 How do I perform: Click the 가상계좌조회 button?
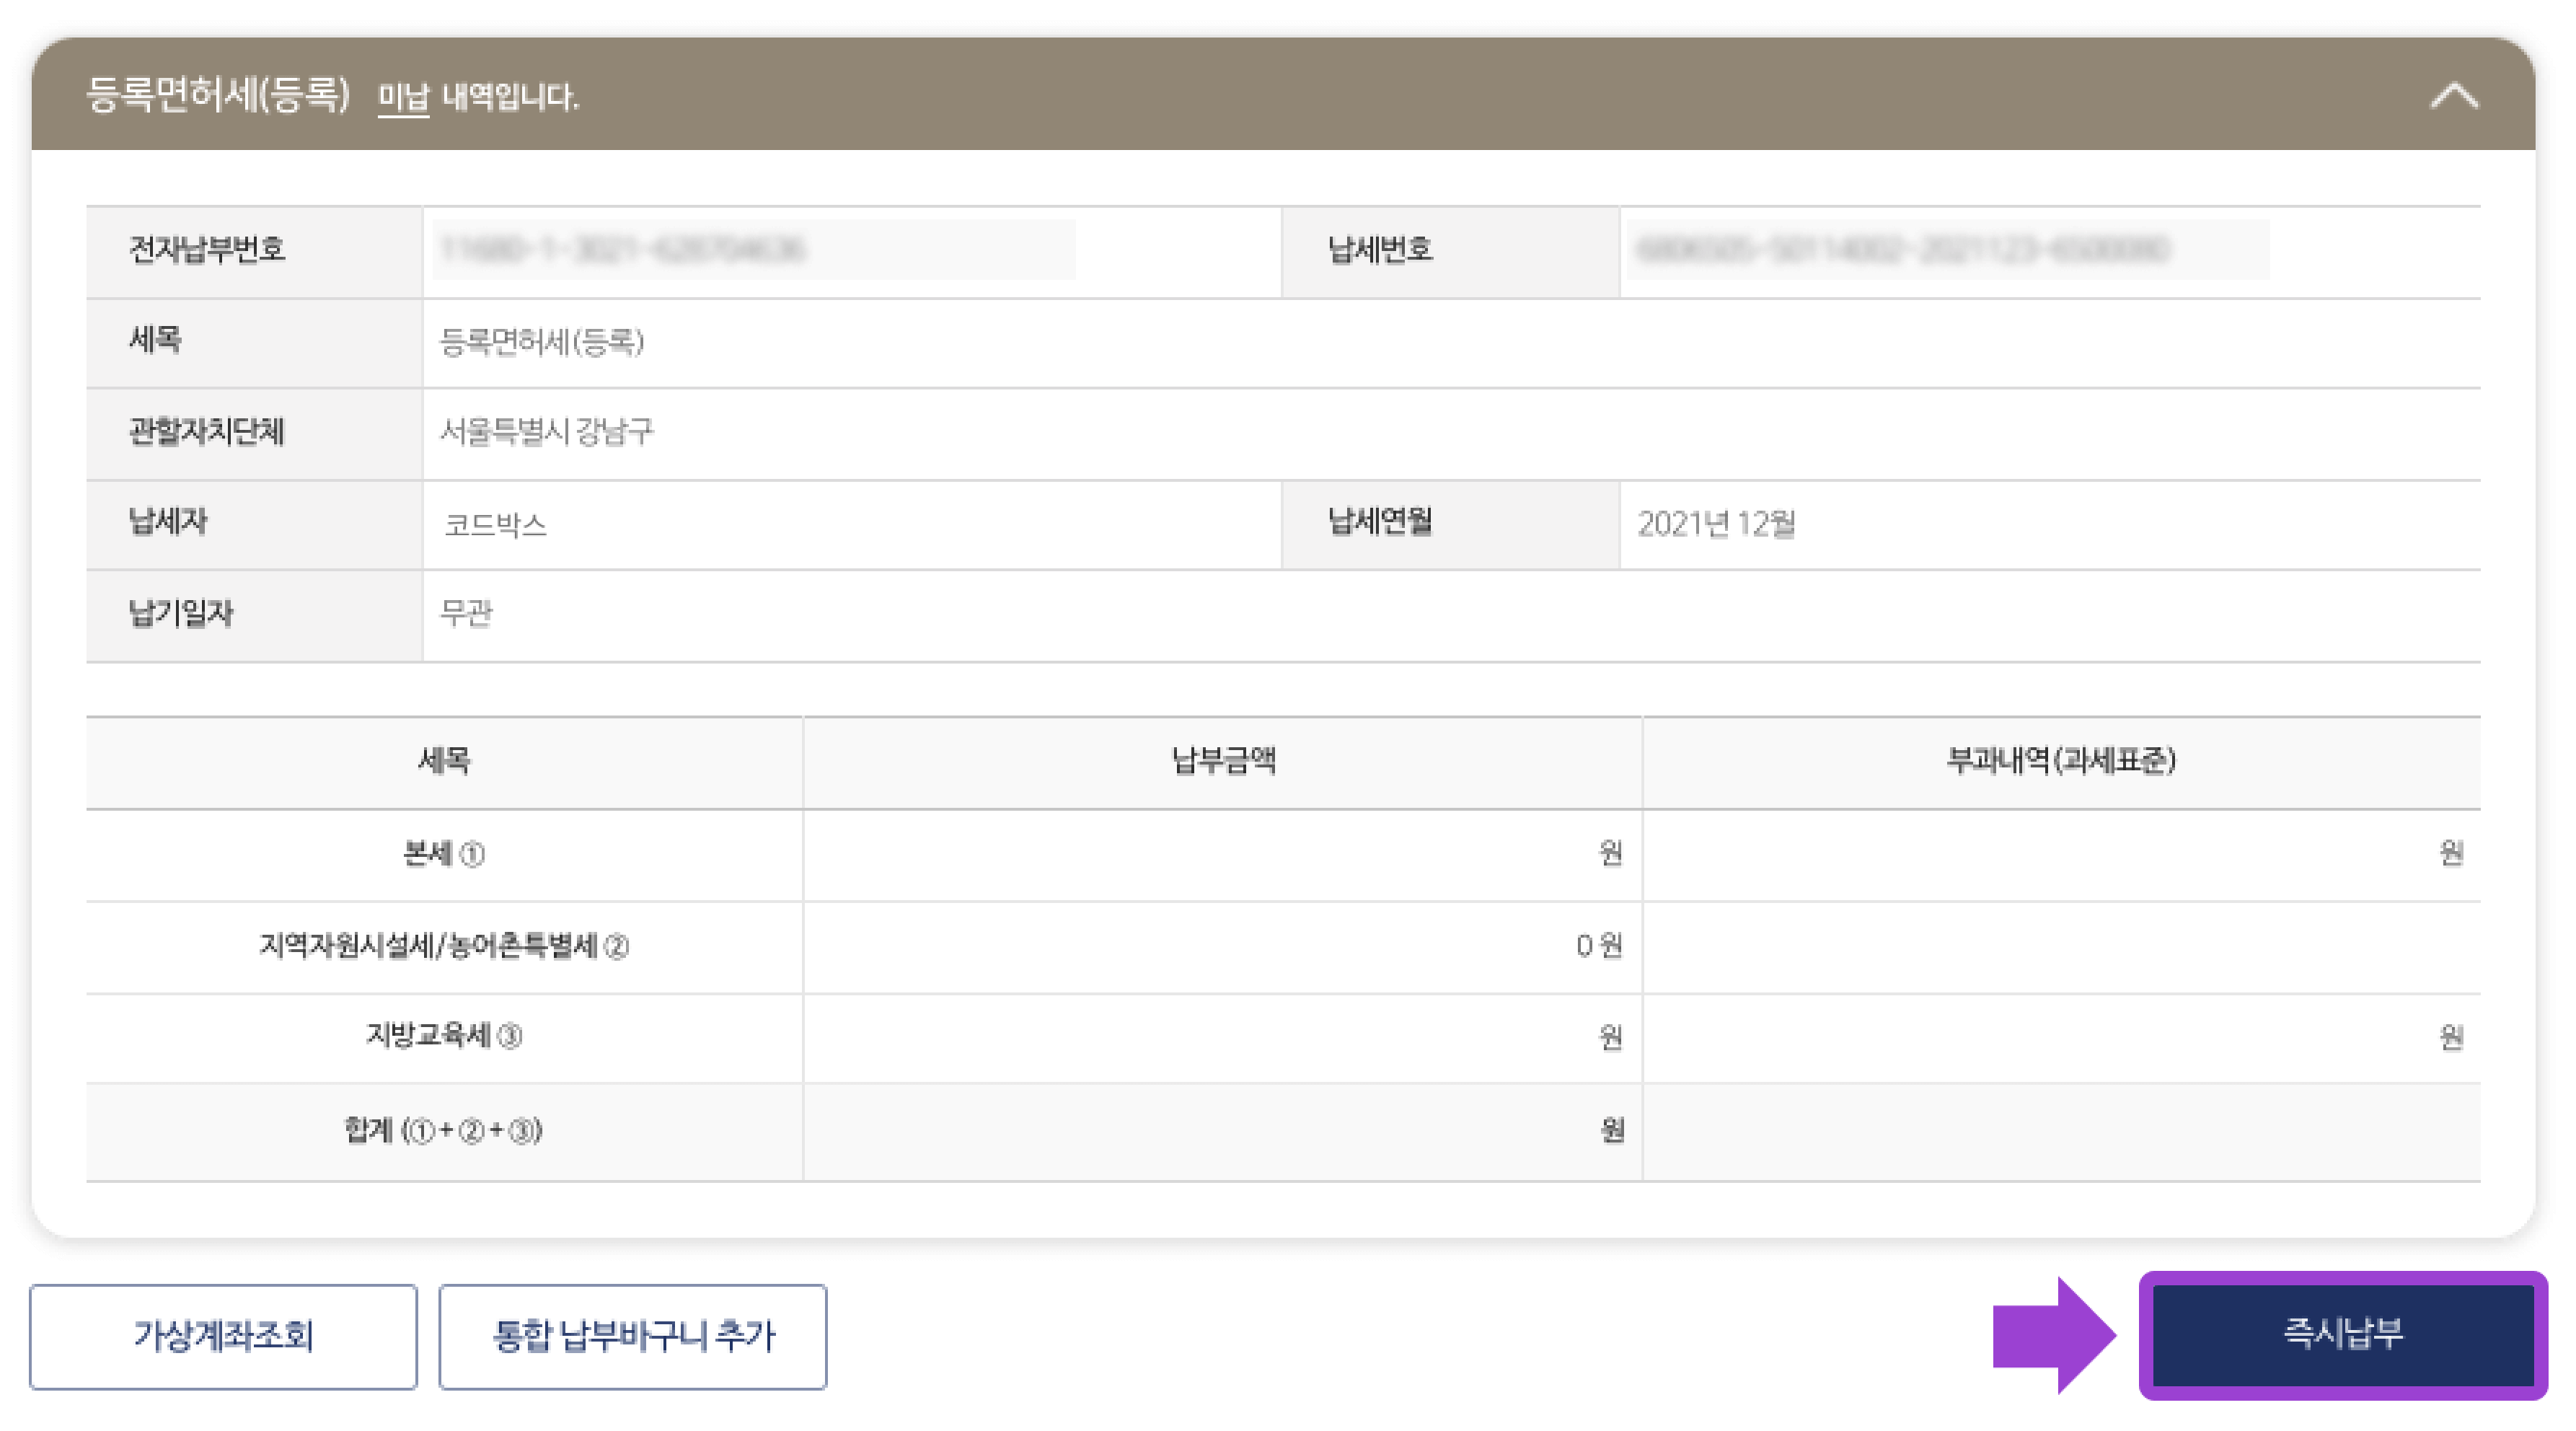point(224,1335)
